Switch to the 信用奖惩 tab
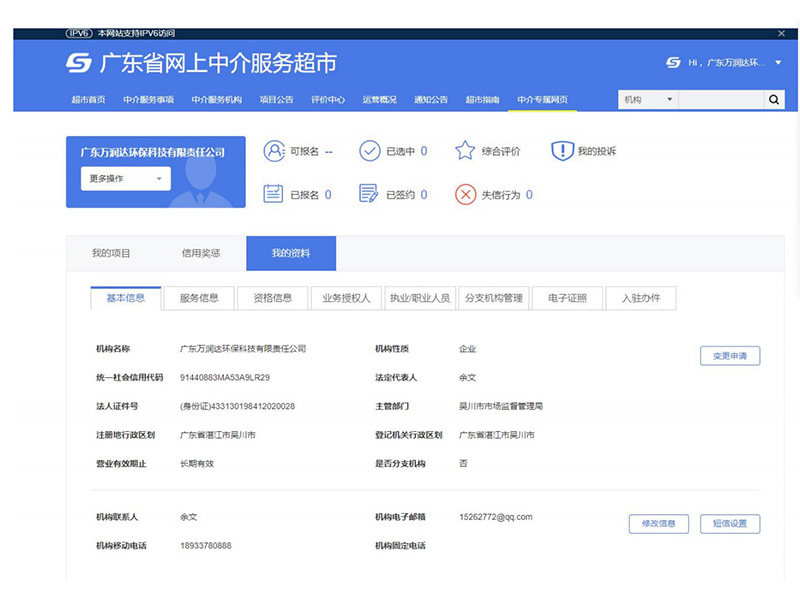This screenshot has height=600, width=800. pos(200,254)
